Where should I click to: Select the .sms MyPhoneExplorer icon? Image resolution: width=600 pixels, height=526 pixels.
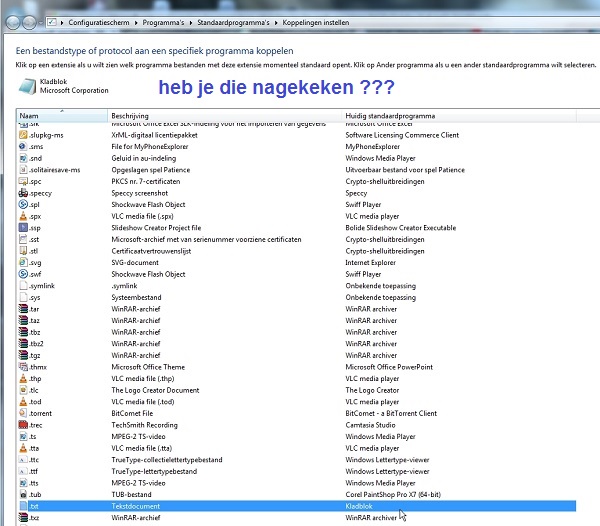(23, 146)
